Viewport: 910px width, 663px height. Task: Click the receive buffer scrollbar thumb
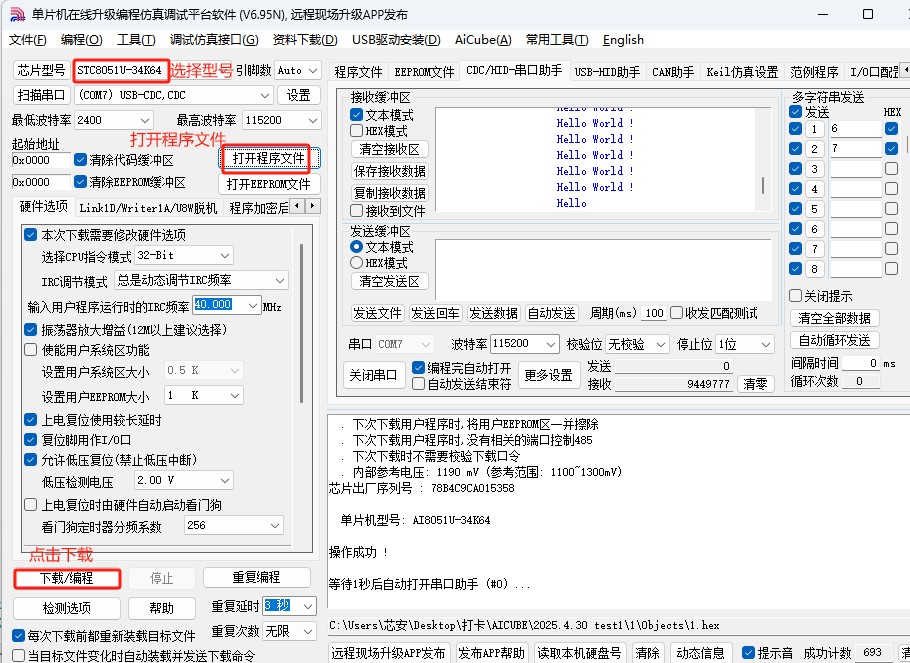(763, 186)
